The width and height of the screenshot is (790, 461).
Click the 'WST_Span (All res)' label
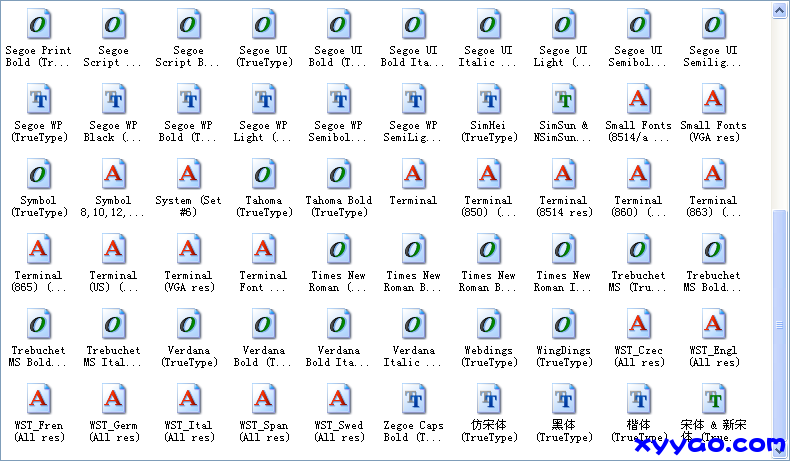[x=263, y=432]
